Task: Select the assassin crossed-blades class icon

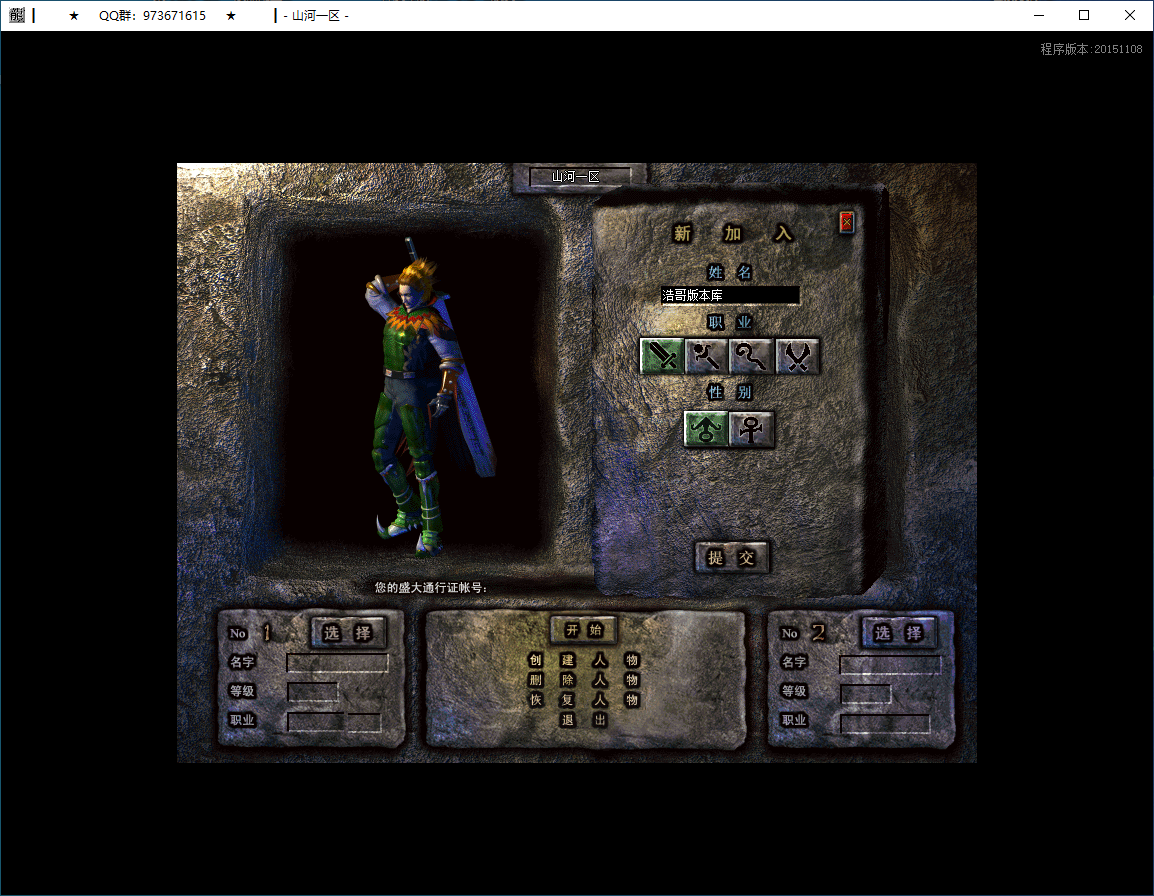Action: click(797, 356)
